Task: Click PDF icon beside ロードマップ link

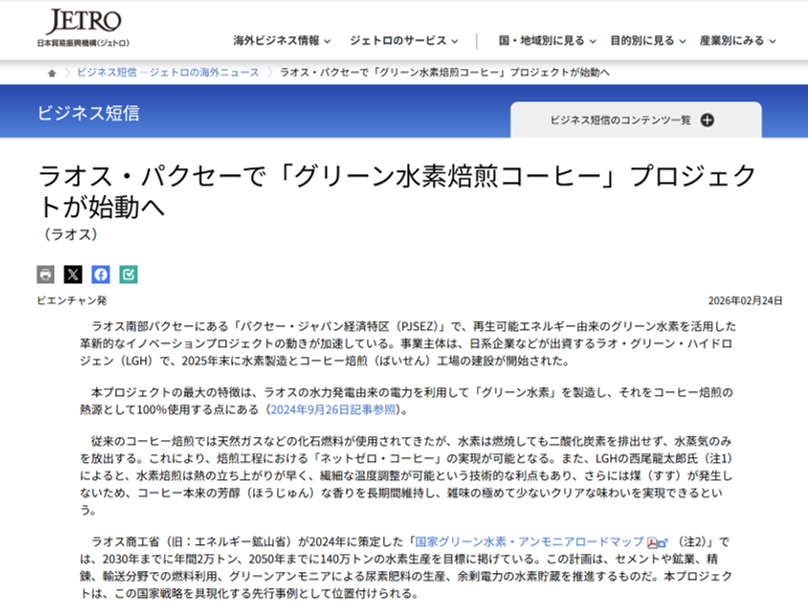Action: click(651, 541)
